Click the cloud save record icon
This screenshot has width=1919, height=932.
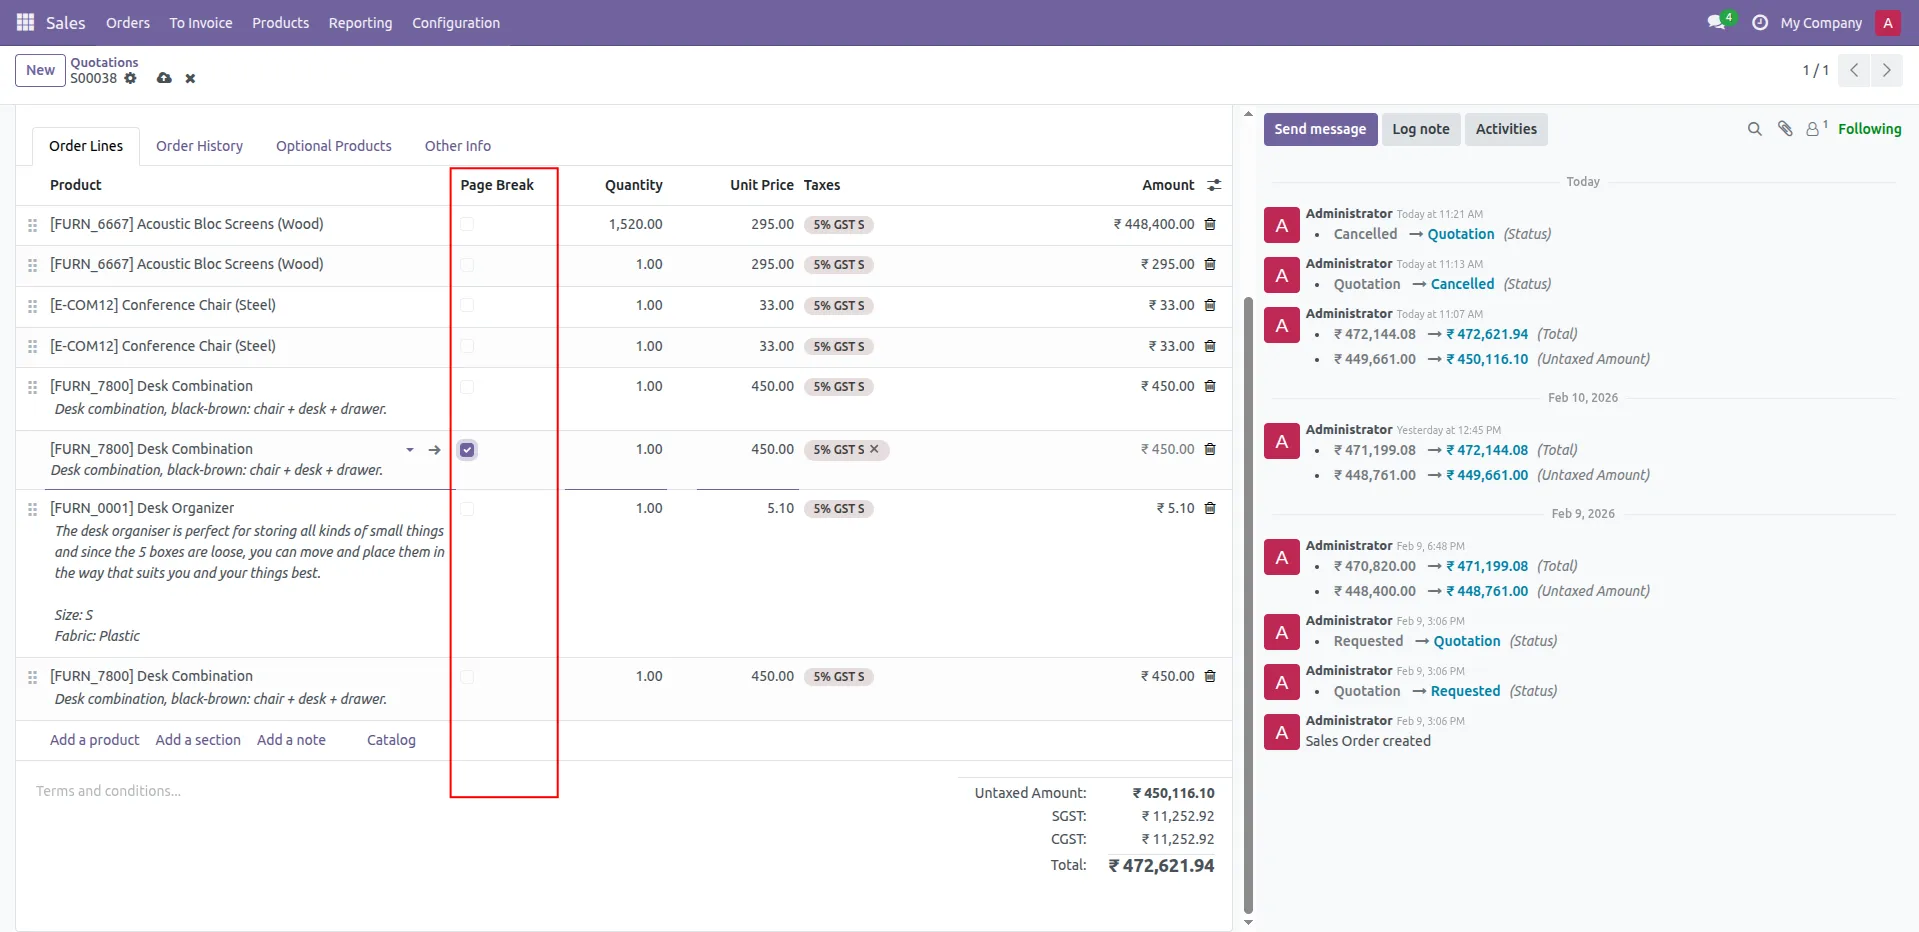[x=164, y=78]
